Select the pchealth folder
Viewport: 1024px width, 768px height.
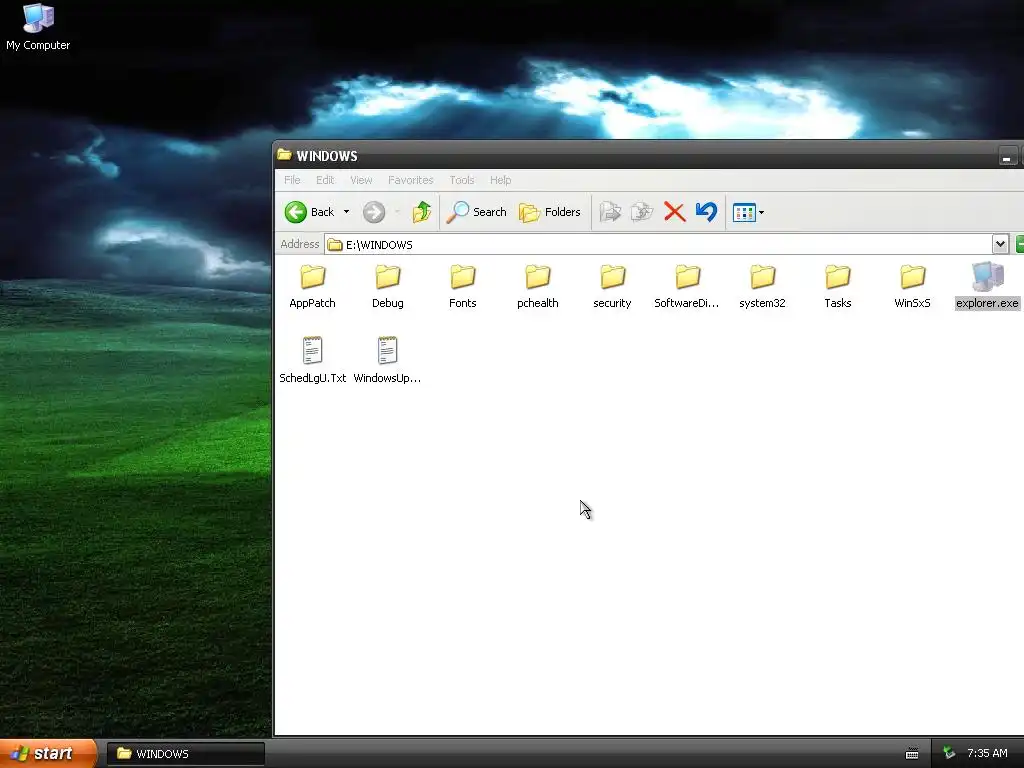(537, 287)
